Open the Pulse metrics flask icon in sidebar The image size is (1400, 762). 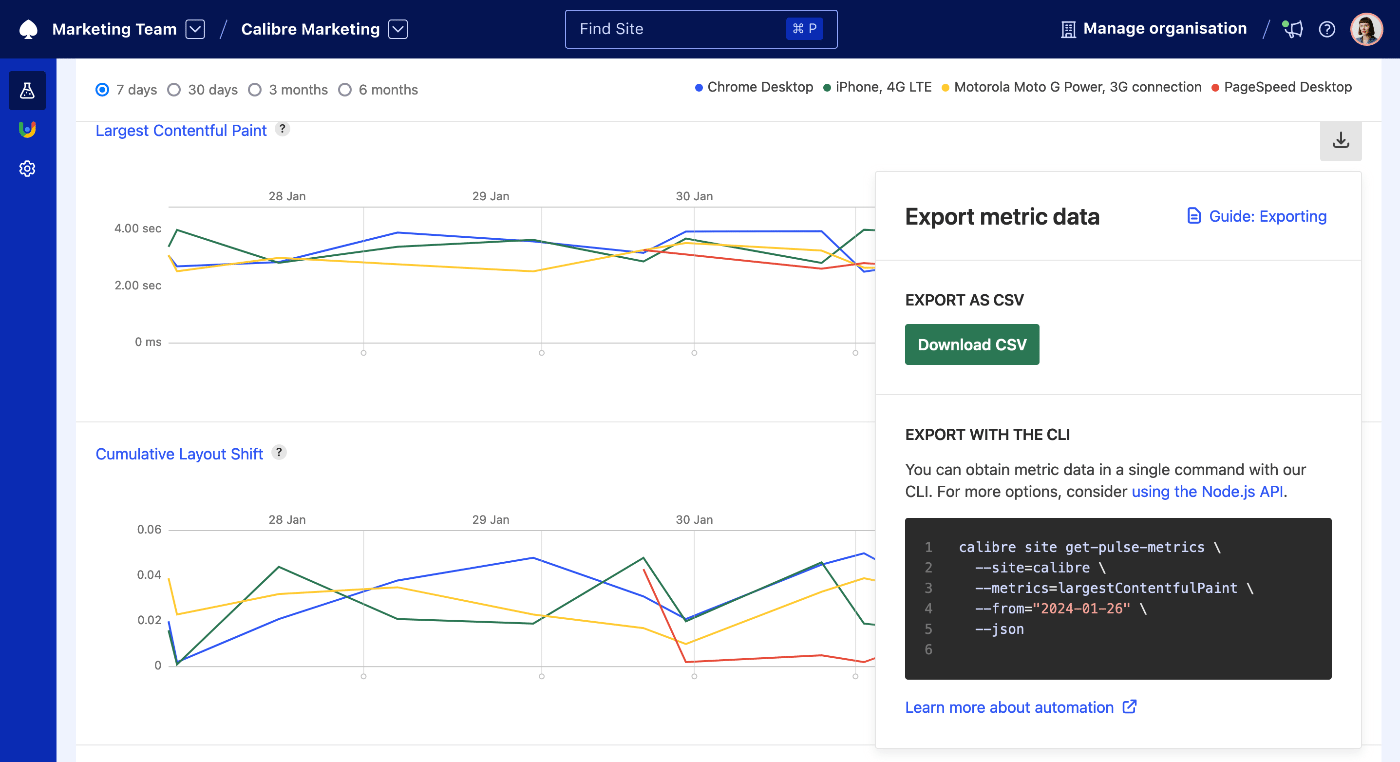pos(27,90)
